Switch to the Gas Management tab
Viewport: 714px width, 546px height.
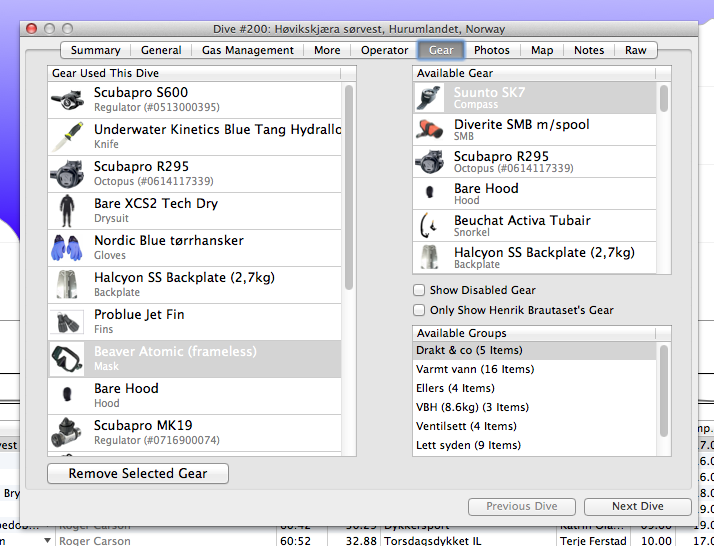coord(247,50)
